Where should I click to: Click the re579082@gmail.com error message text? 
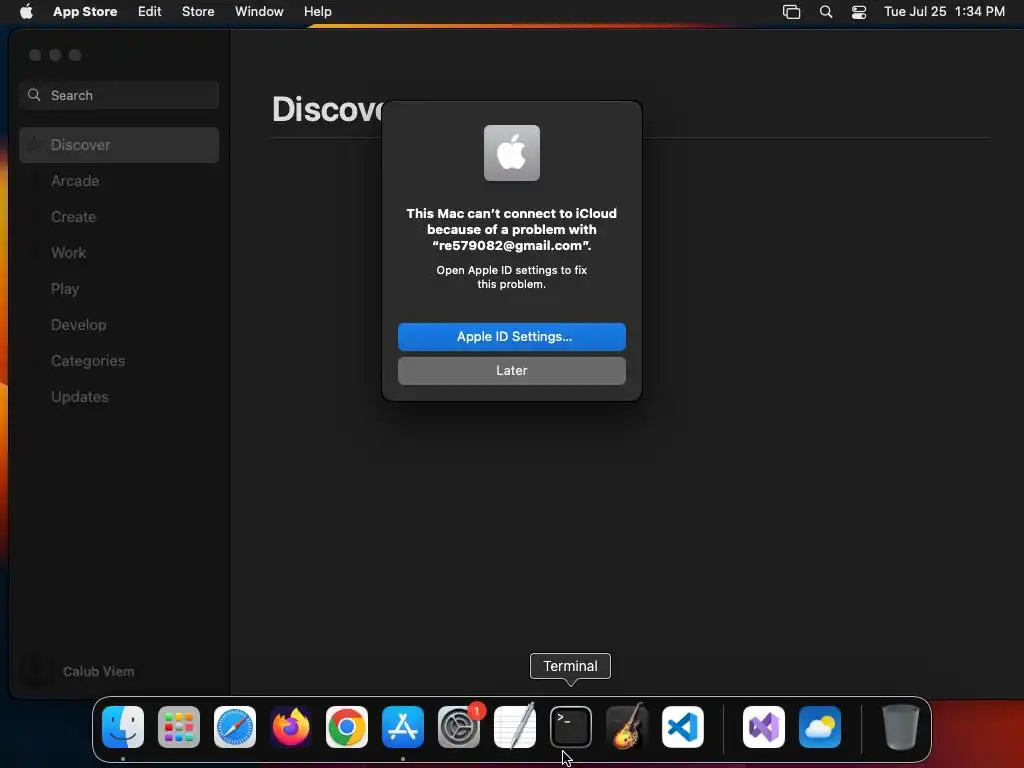pyautogui.click(x=512, y=229)
